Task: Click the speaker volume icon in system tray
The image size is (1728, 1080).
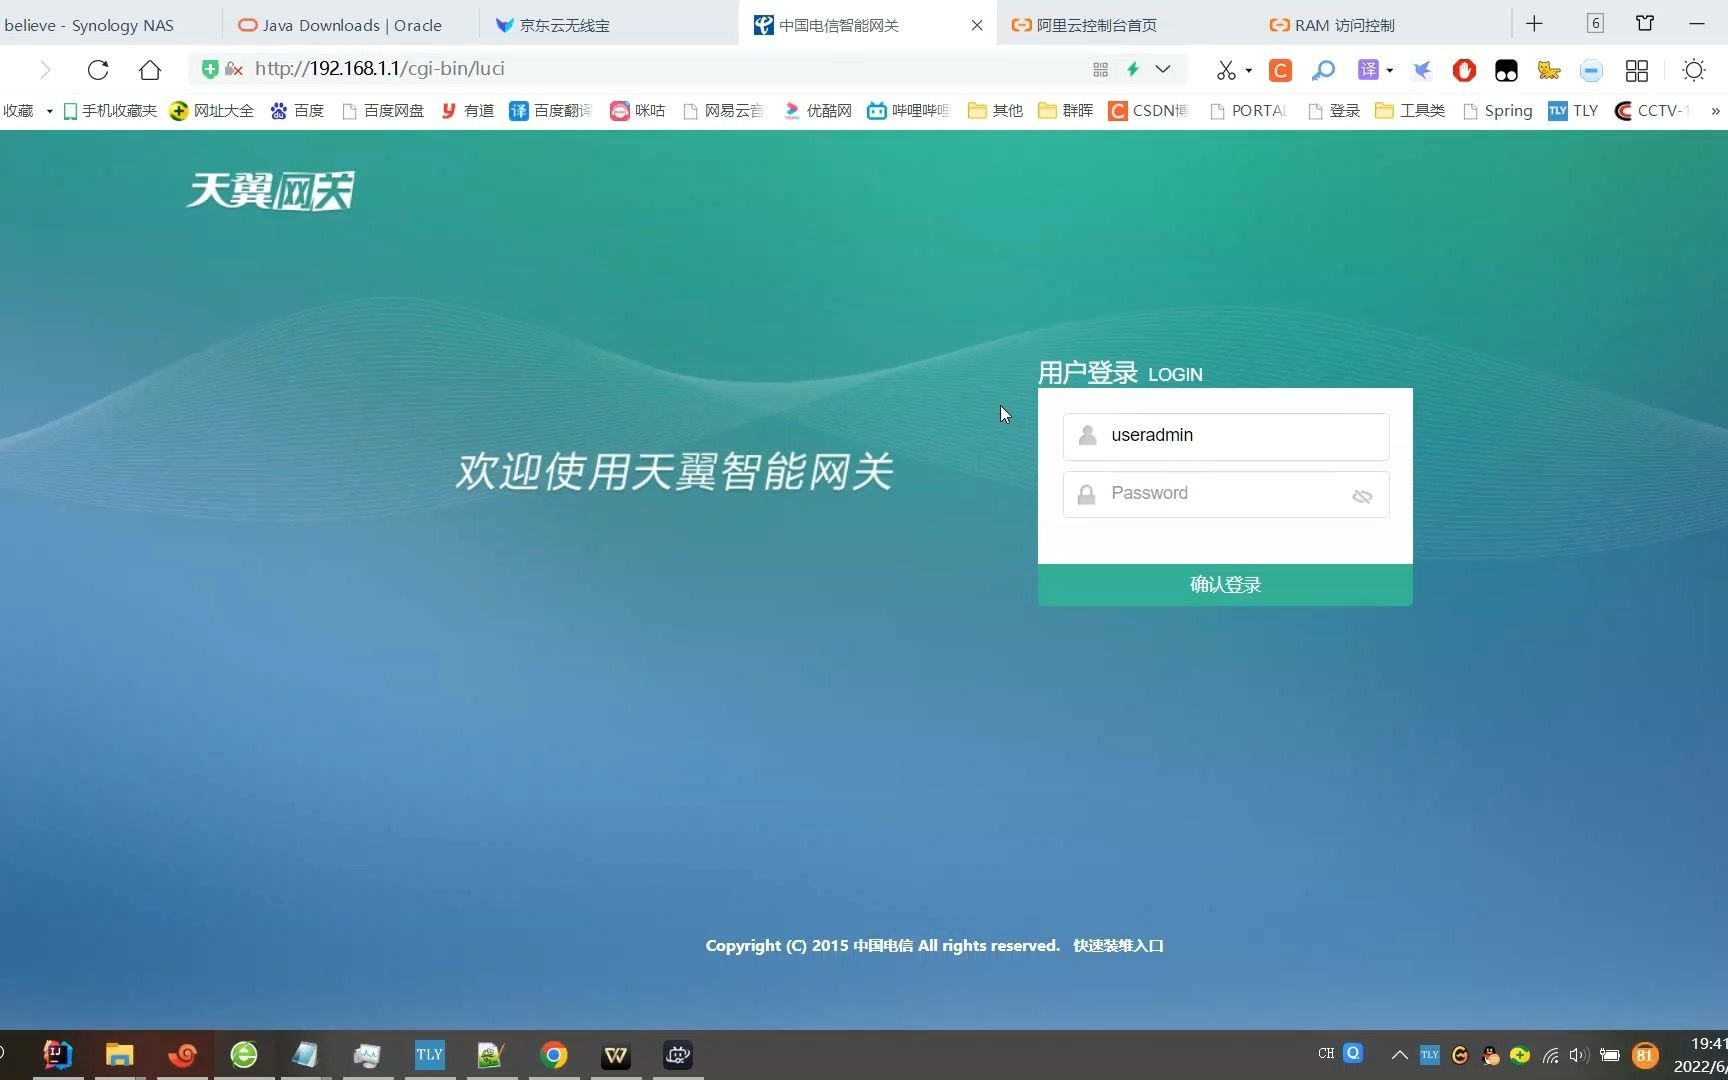Action: [x=1579, y=1055]
